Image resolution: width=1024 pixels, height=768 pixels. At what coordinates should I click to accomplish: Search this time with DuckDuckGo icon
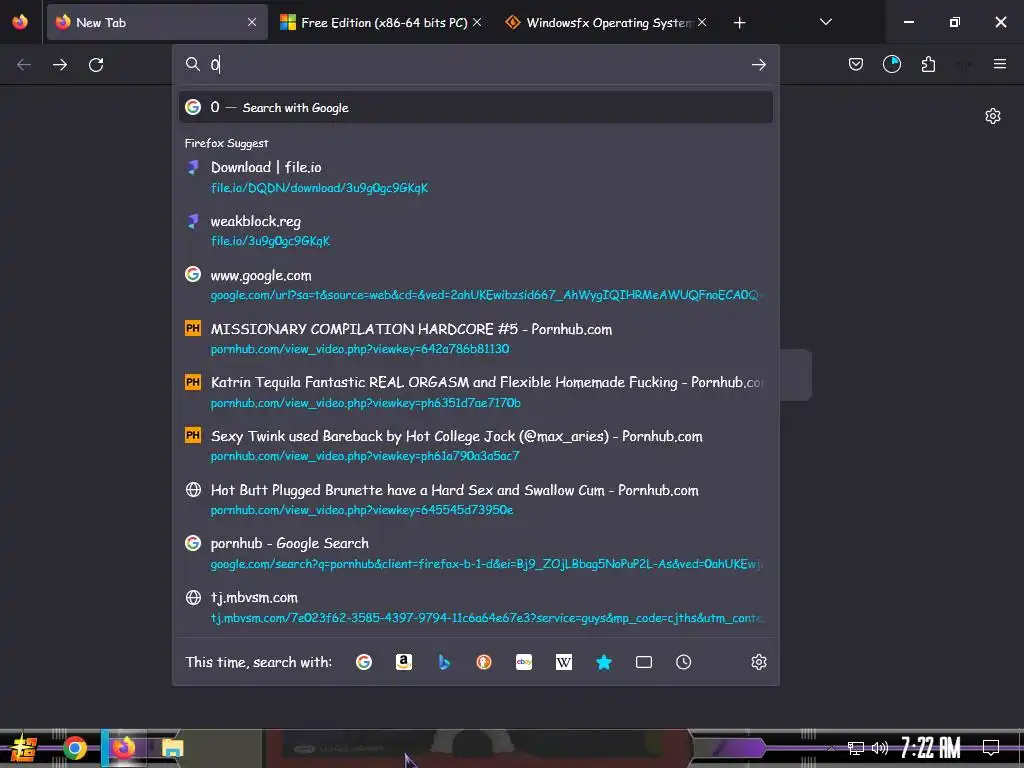click(484, 662)
